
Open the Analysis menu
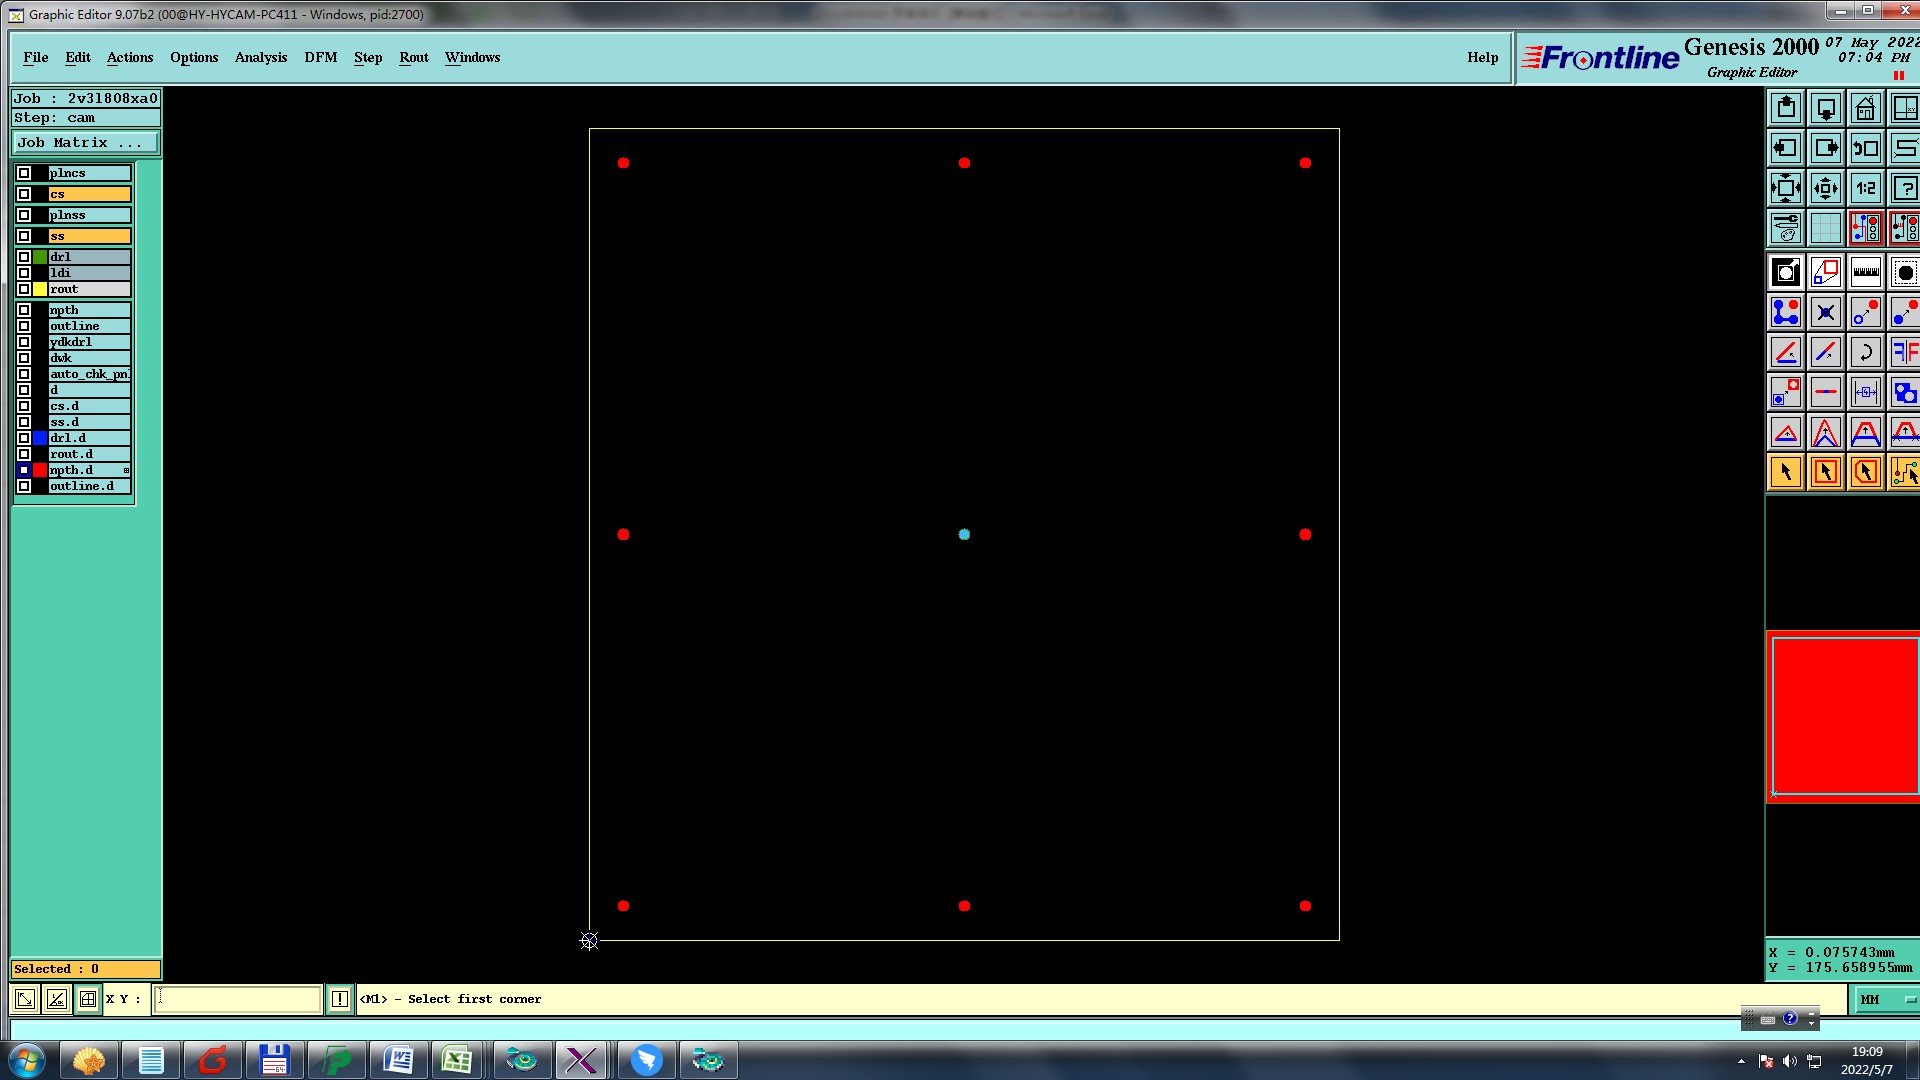tap(260, 57)
